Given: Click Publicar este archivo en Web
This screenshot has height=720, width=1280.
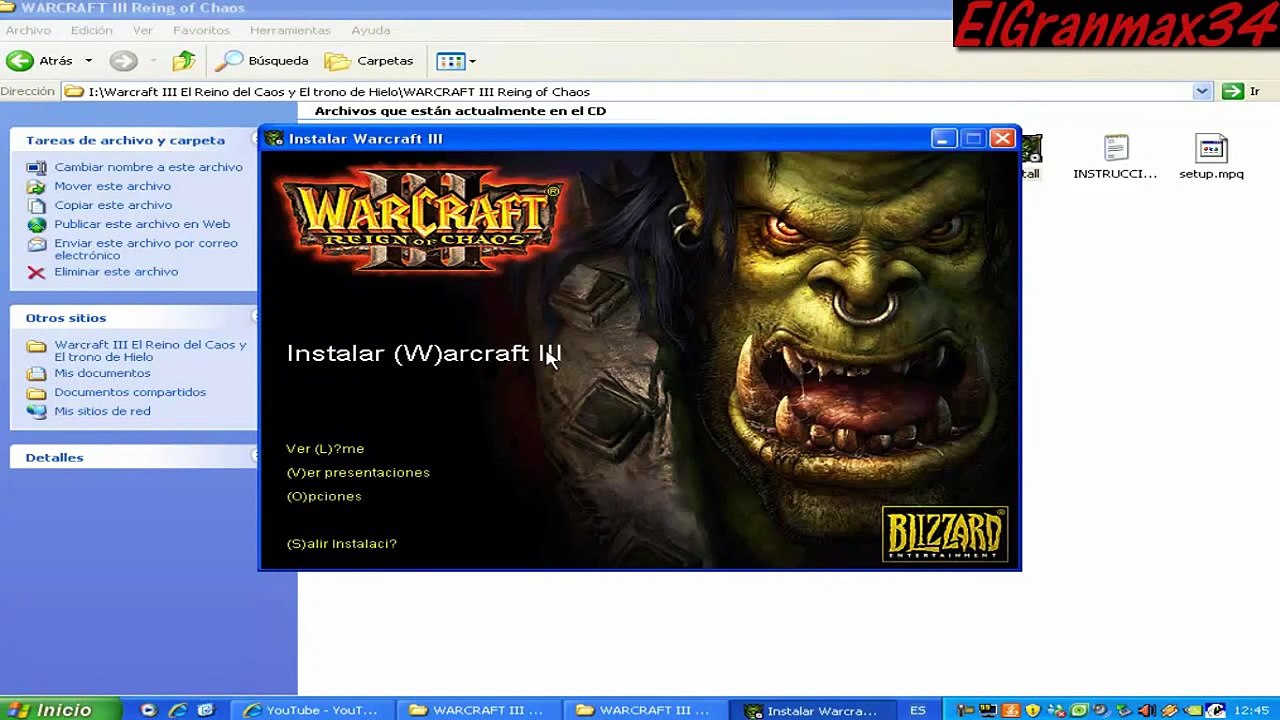Looking at the screenshot, I should click(142, 224).
